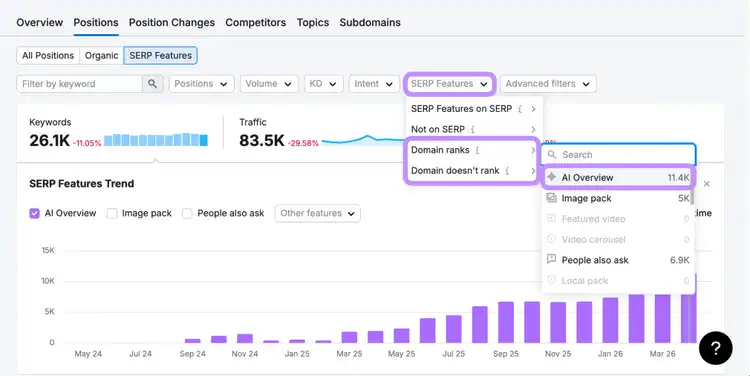Click the feature list scrollbar thumb
The height and width of the screenshot is (376, 750).
[692, 191]
